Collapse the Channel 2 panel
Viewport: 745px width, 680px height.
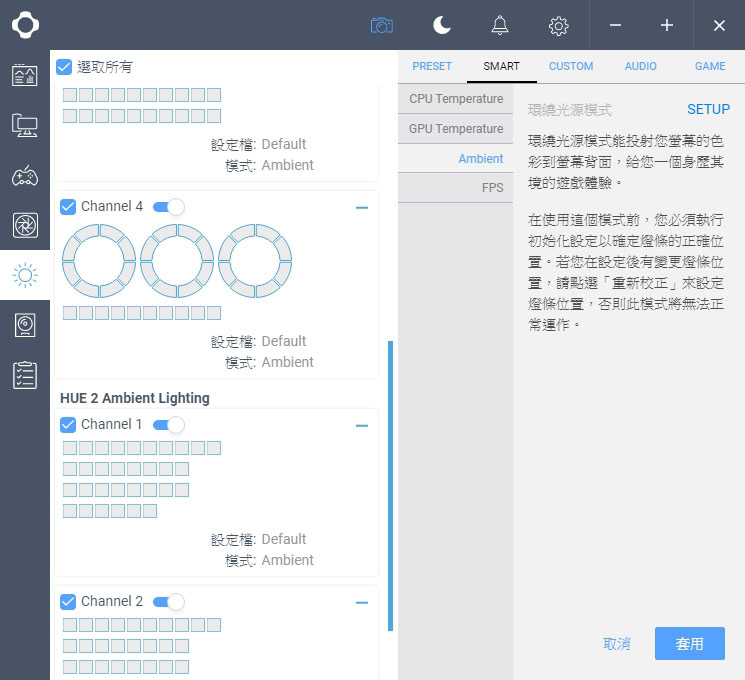pyautogui.click(x=362, y=603)
